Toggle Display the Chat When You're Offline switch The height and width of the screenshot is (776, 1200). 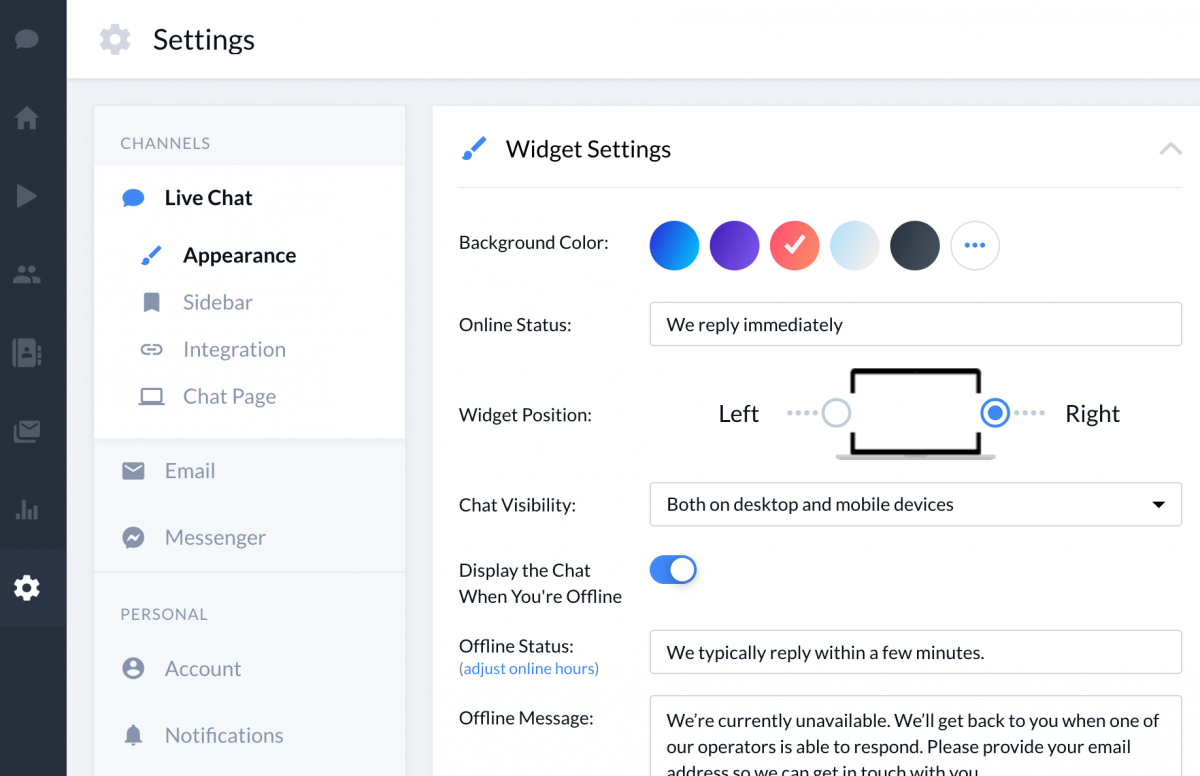673,570
